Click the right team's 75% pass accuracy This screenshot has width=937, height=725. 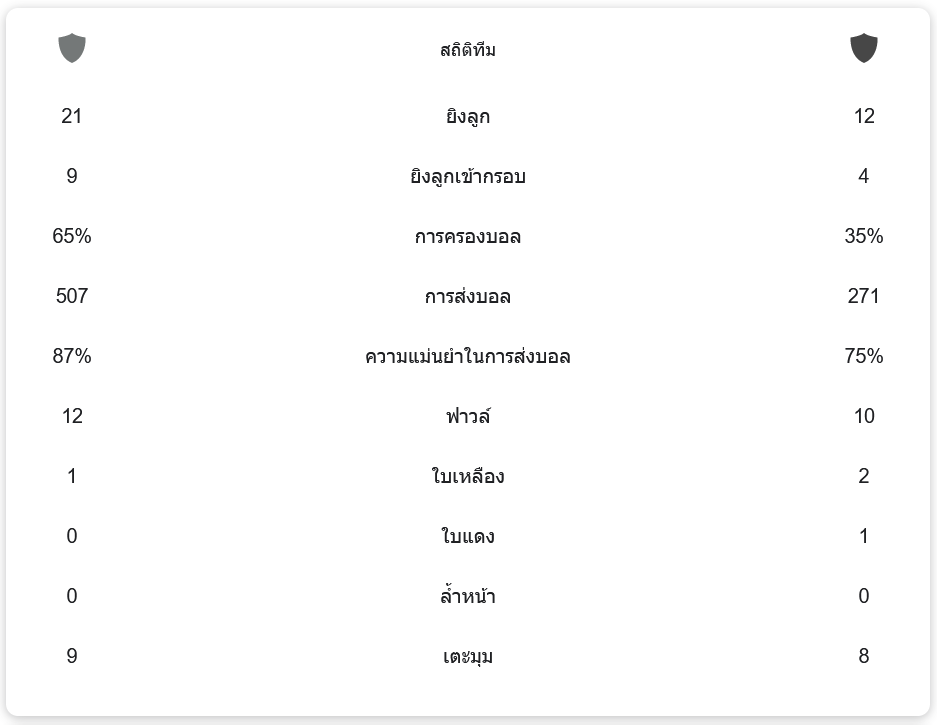tap(864, 357)
